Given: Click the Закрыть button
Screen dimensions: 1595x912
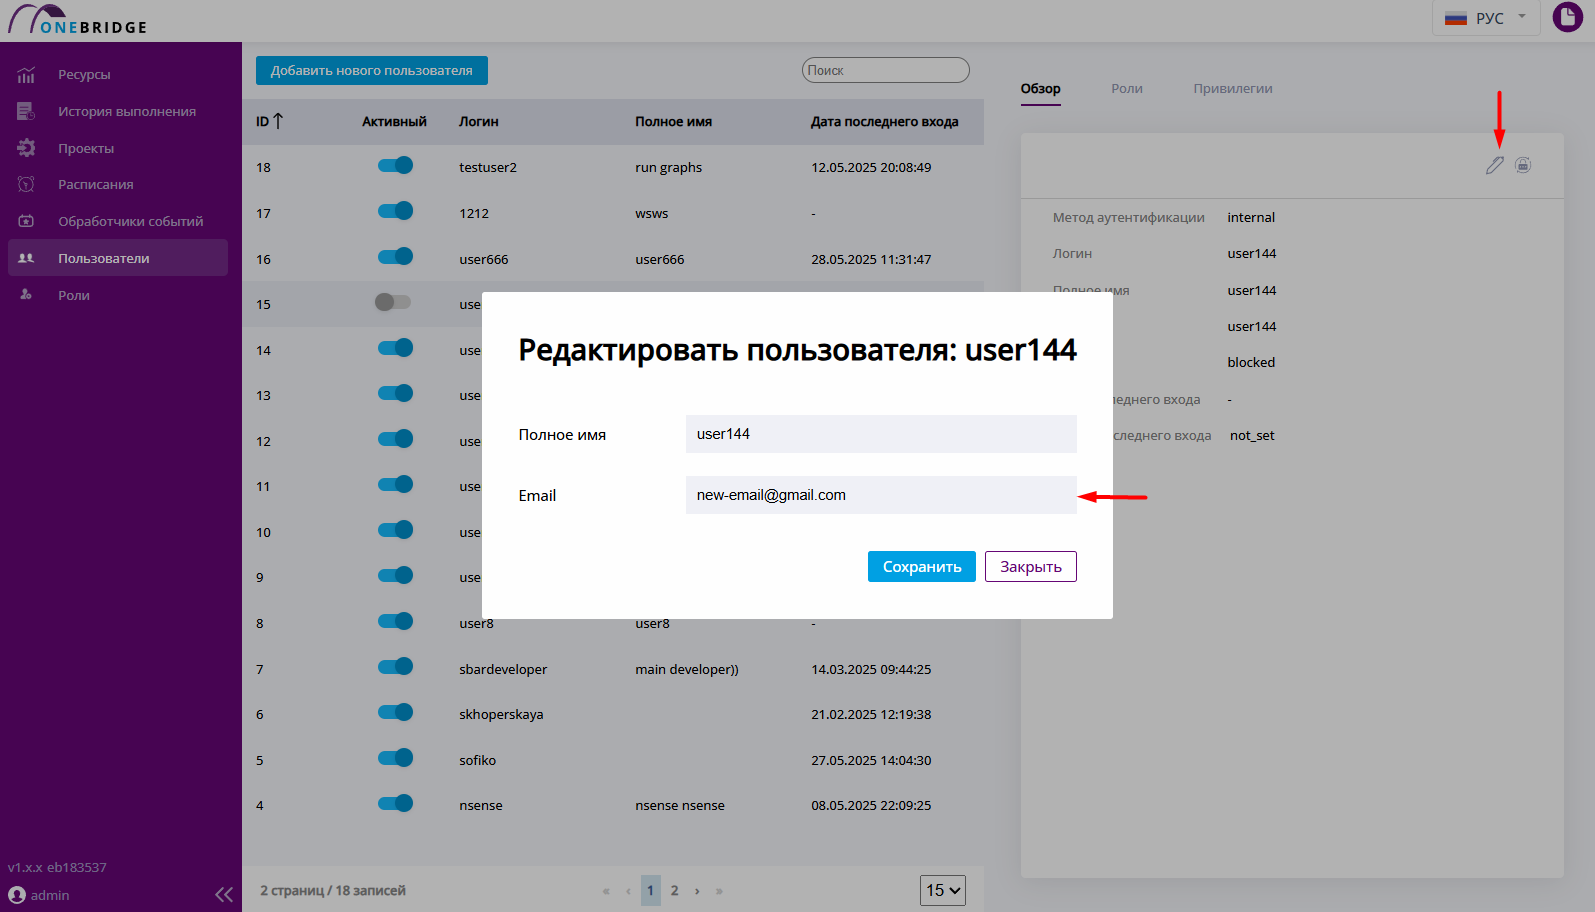Looking at the screenshot, I should [x=1031, y=567].
